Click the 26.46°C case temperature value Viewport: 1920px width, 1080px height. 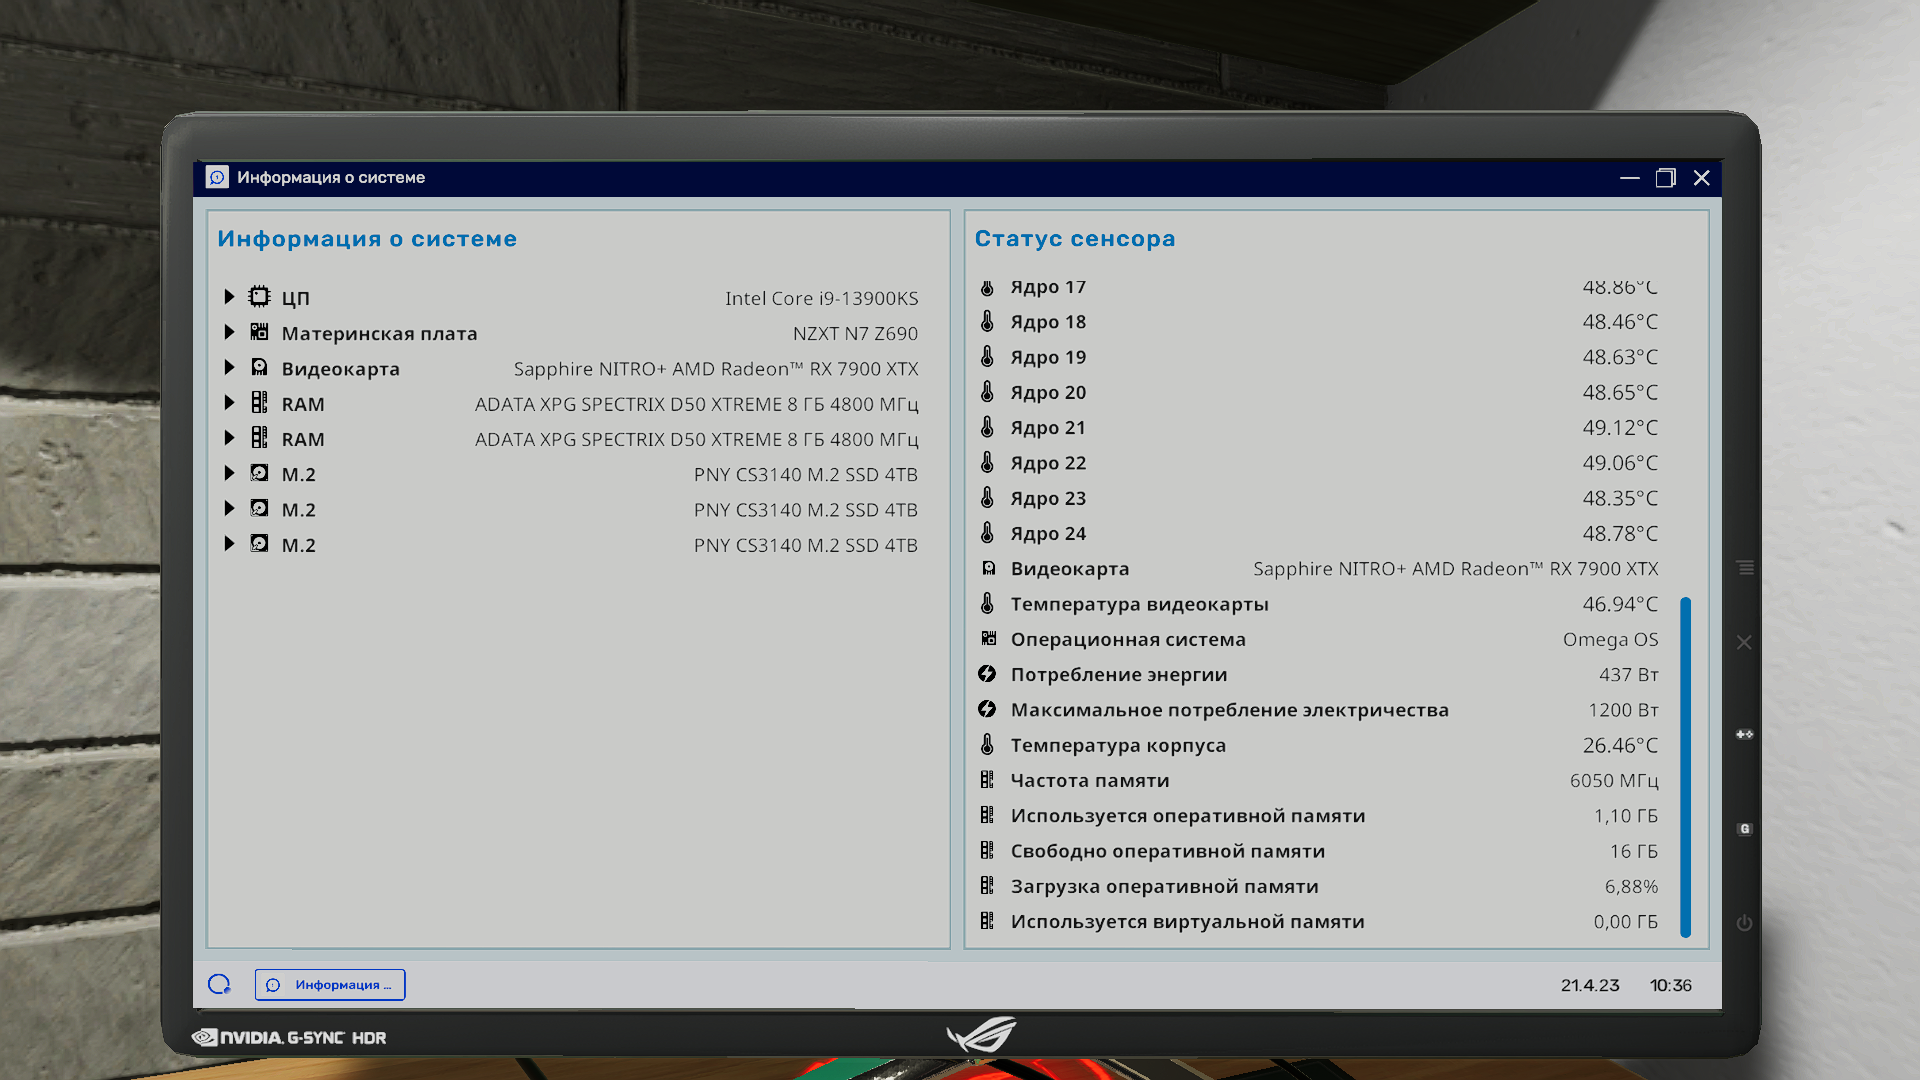(x=1620, y=745)
